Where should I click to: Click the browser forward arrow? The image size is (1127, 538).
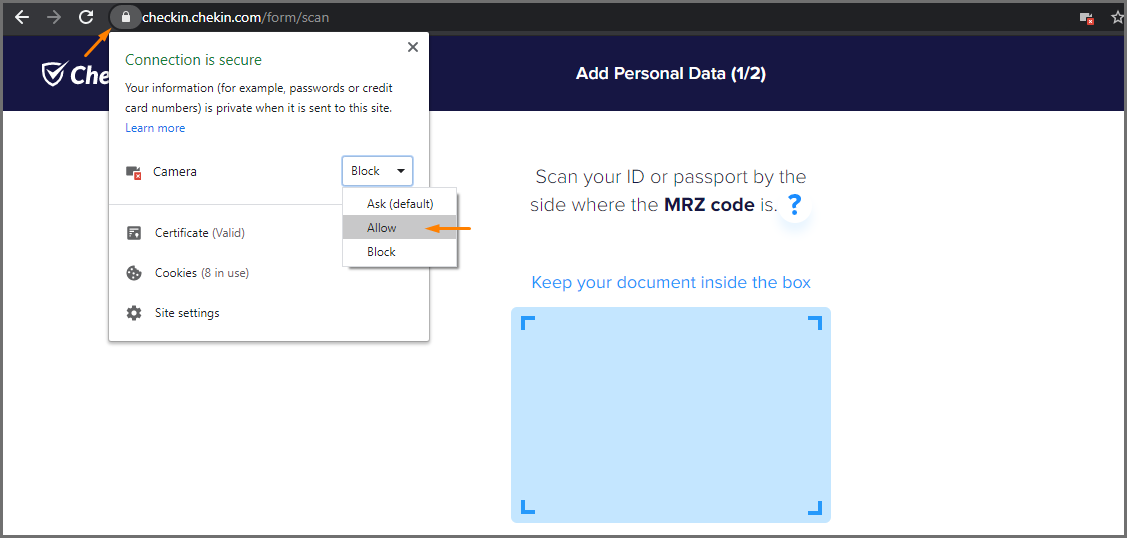[54, 17]
